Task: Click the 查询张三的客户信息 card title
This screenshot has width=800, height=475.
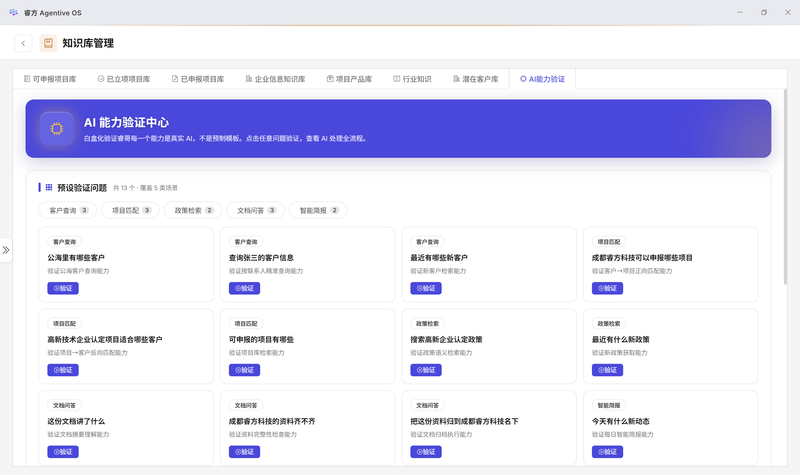Action: coord(261,258)
